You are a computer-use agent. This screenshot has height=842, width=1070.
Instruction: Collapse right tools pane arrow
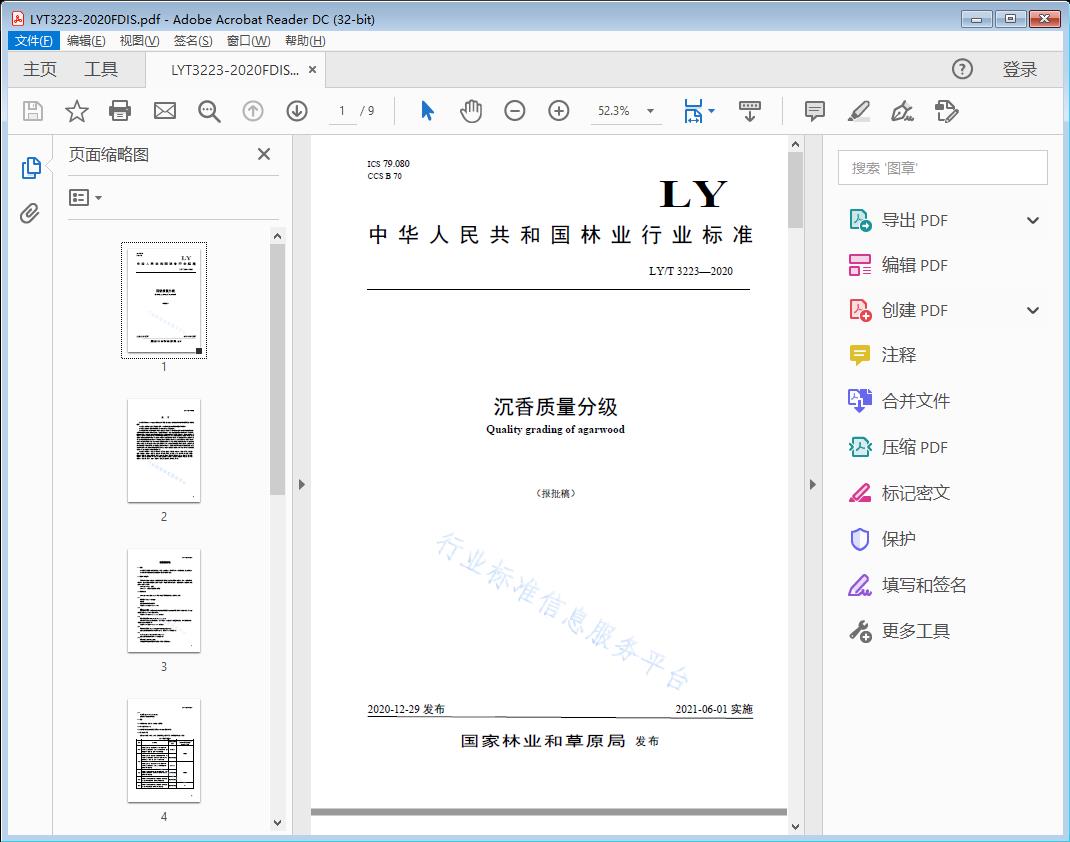pos(813,485)
